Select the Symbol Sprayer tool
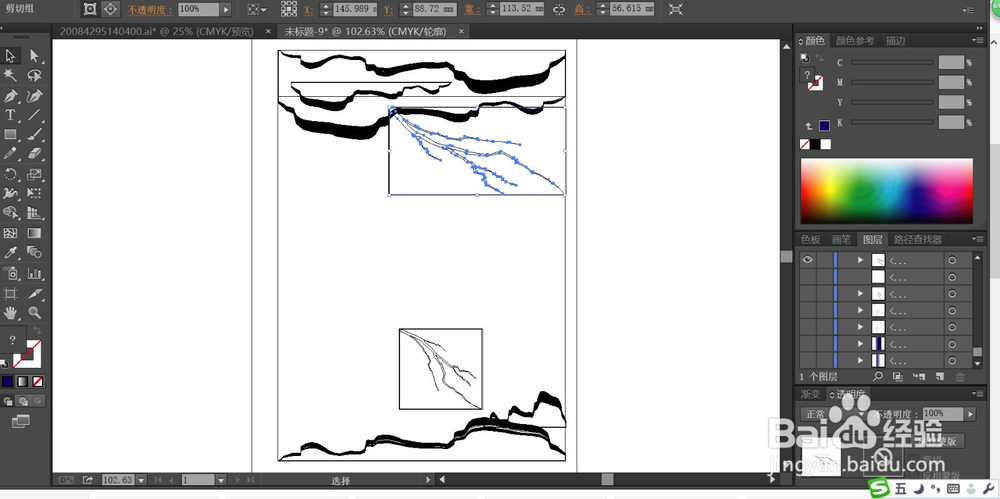The height and width of the screenshot is (499, 1000). (10, 274)
